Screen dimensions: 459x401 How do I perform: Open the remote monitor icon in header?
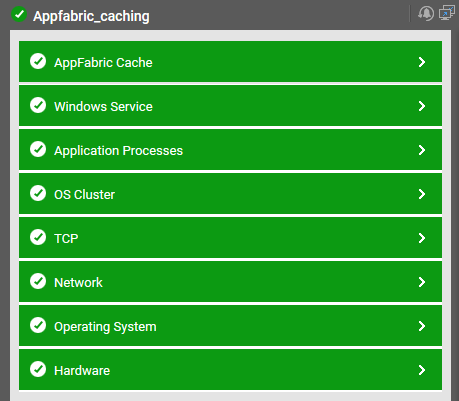pyautogui.click(x=447, y=13)
